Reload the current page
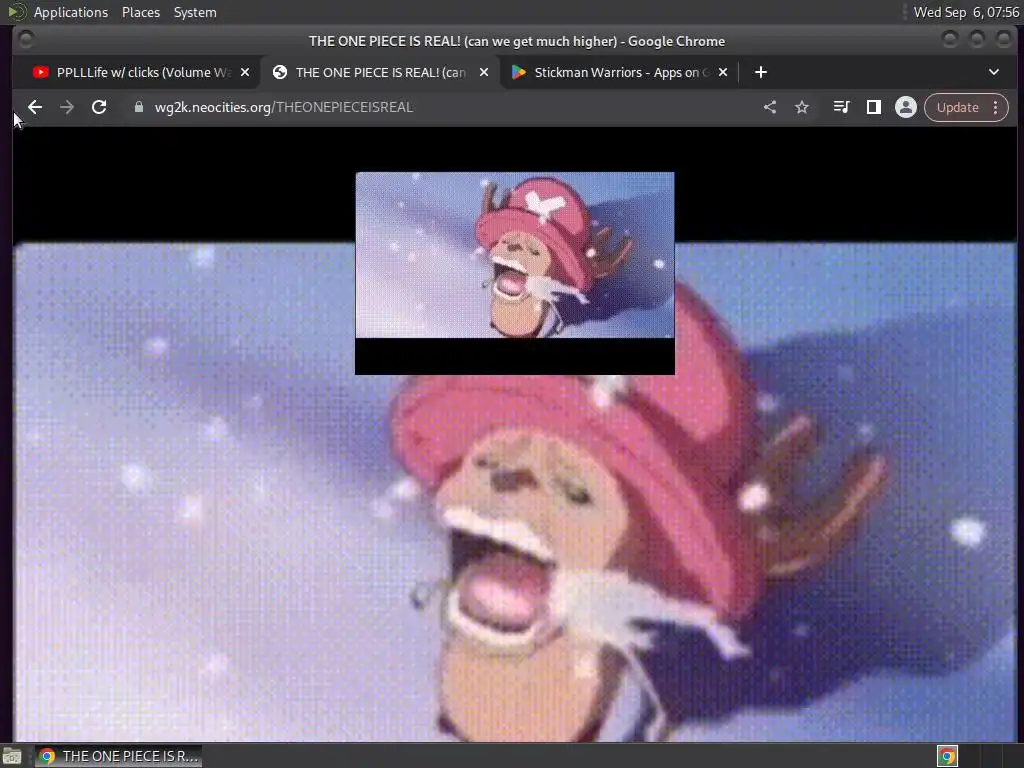Viewport: 1024px width, 768px height. tap(99, 107)
